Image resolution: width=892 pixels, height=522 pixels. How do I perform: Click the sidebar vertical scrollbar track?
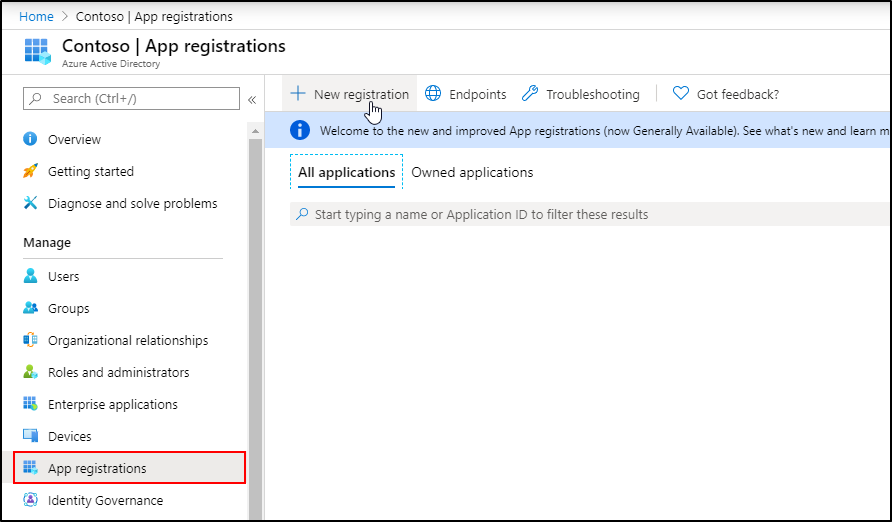click(255, 329)
